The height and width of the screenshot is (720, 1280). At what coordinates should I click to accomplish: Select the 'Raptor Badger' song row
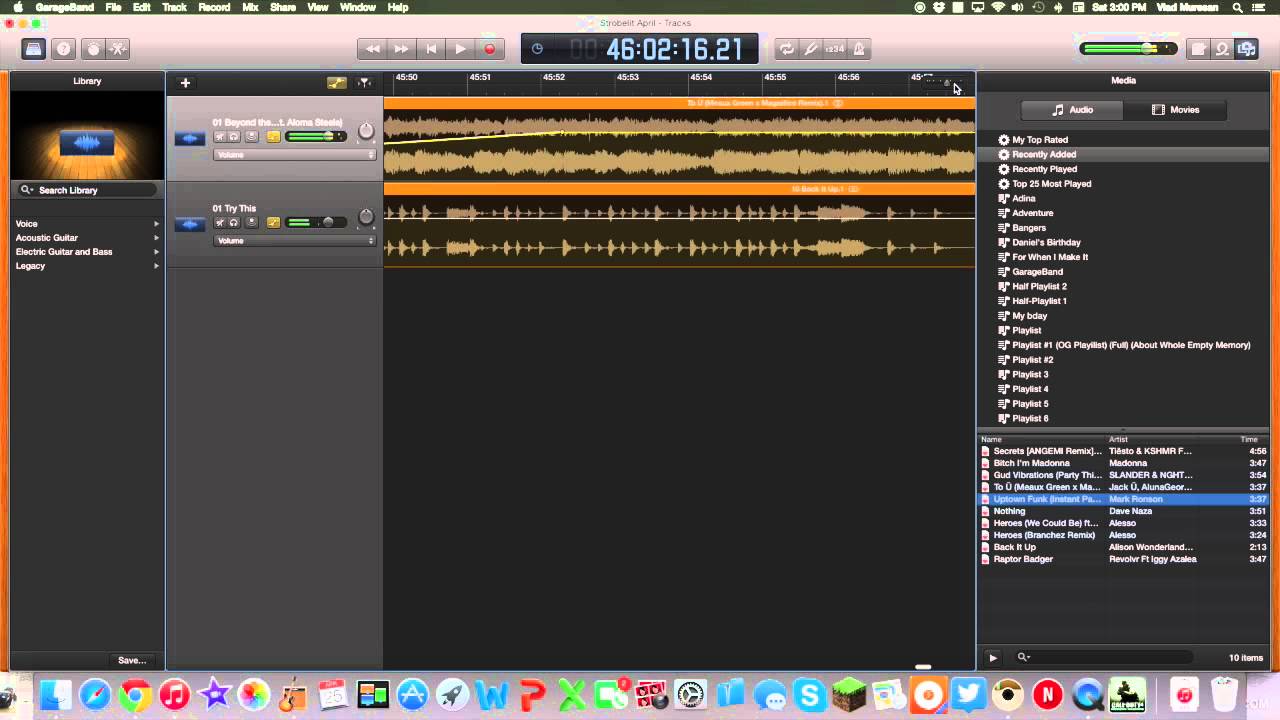[x=1123, y=559]
